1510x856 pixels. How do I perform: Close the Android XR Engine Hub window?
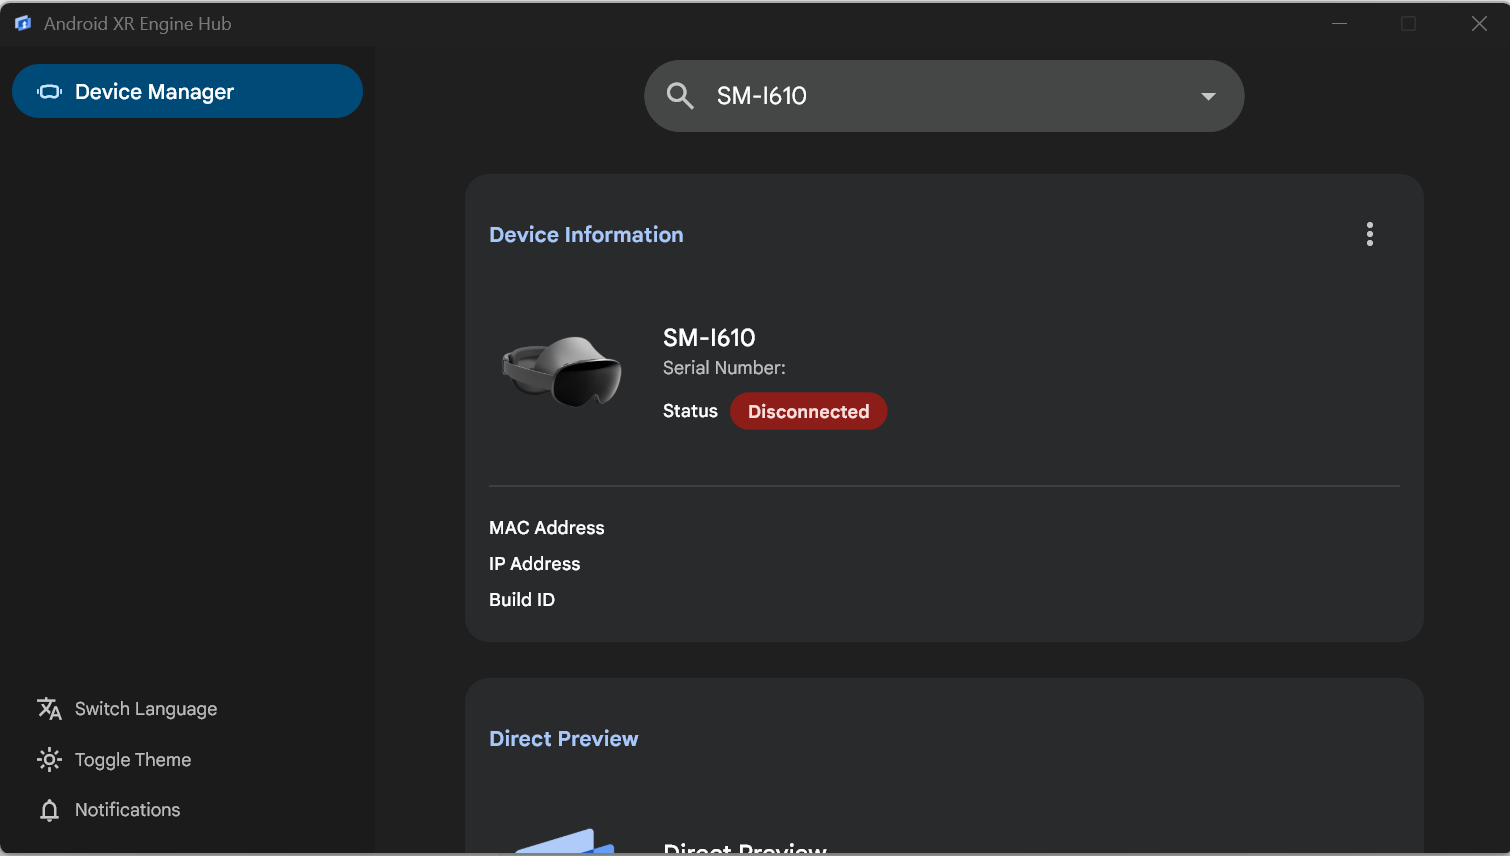[x=1479, y=23]
